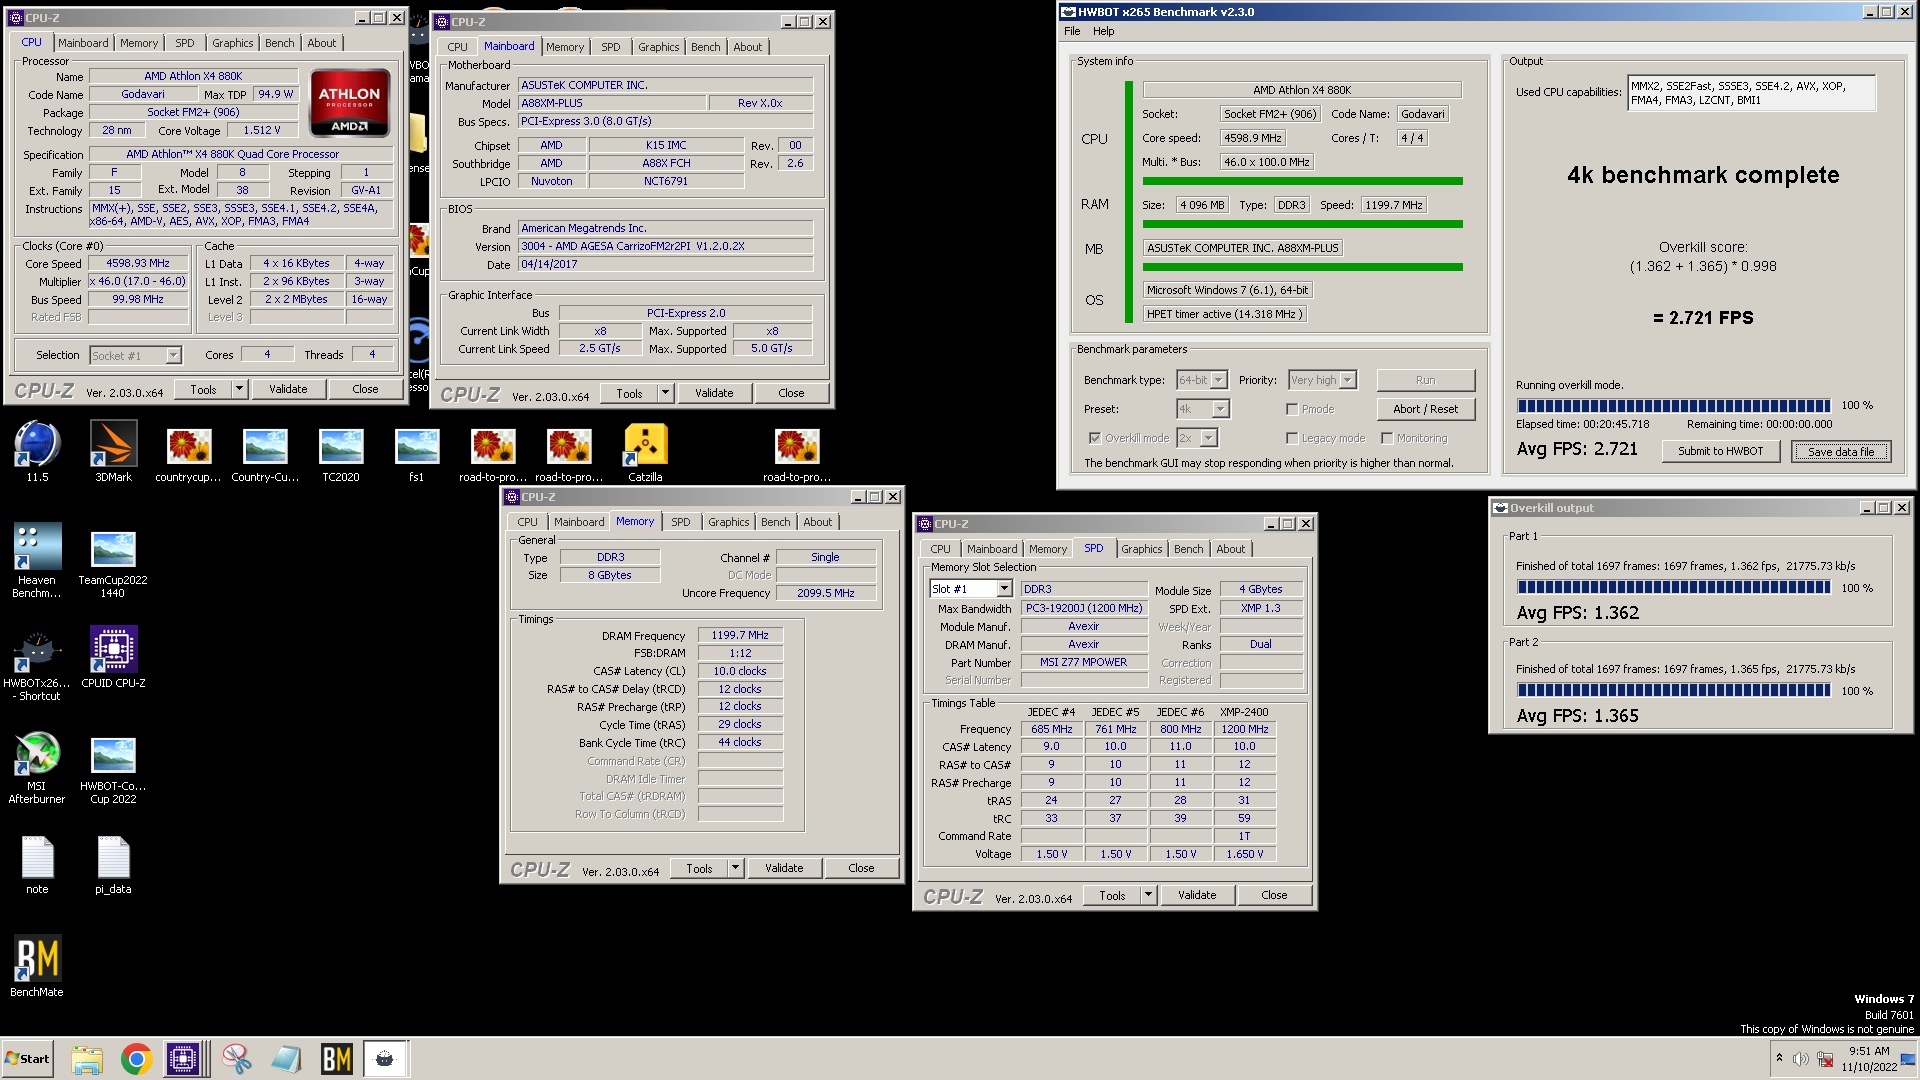This screenshot has height=1080, width=1920.
Task: Expand Tools arrow in CPU-Z CPU window
Action: tap(239, 389)
